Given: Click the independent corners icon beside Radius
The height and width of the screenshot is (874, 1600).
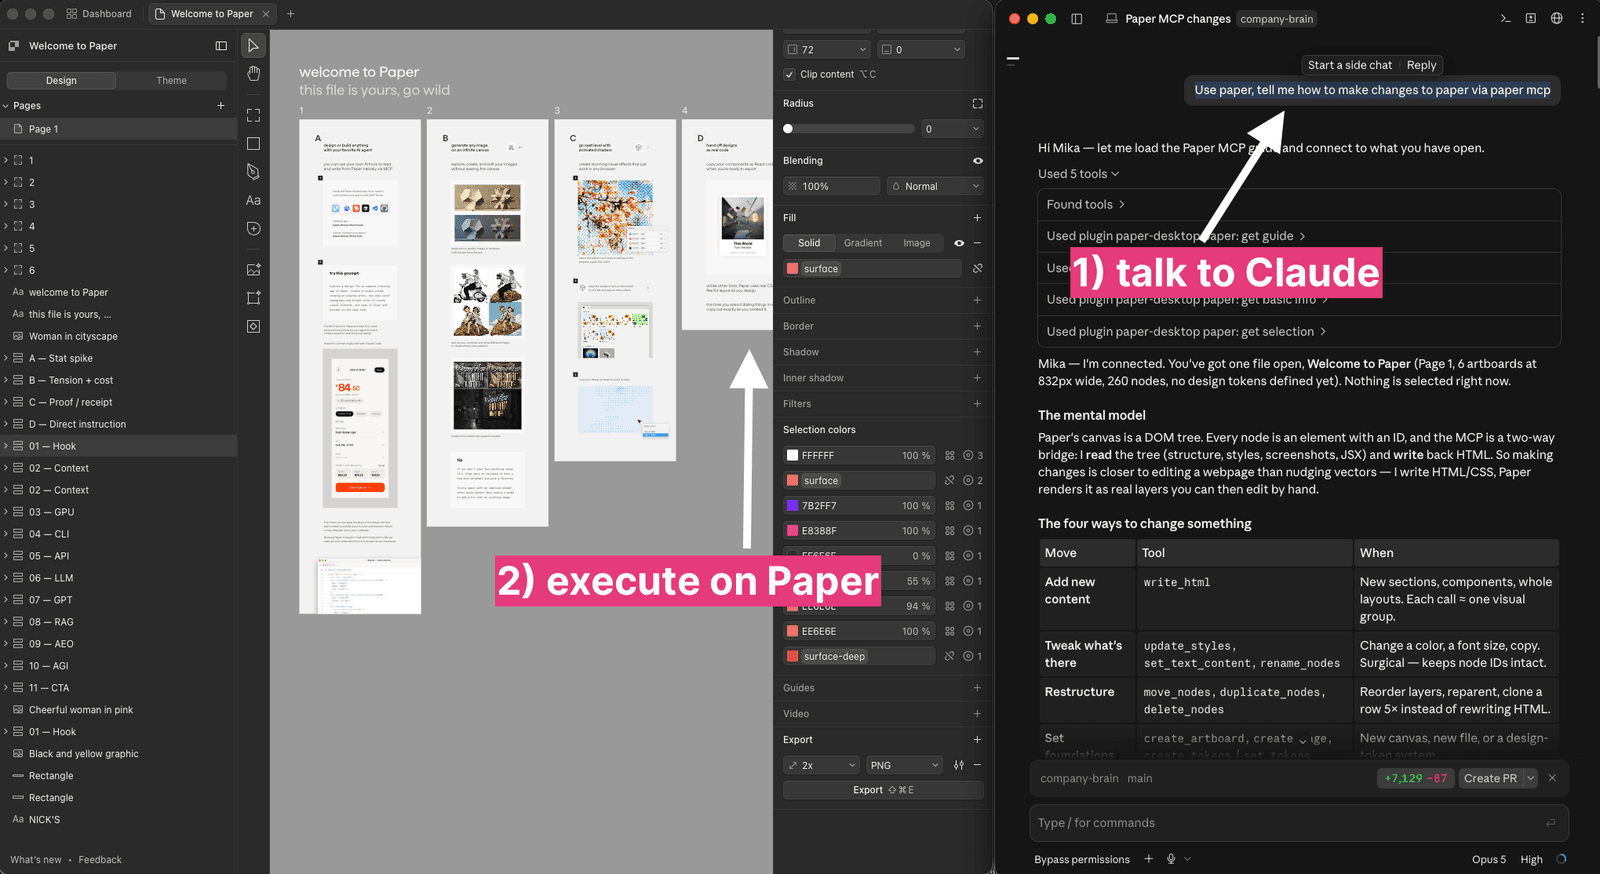Looking at the screenshot, I should coord(977,103).
